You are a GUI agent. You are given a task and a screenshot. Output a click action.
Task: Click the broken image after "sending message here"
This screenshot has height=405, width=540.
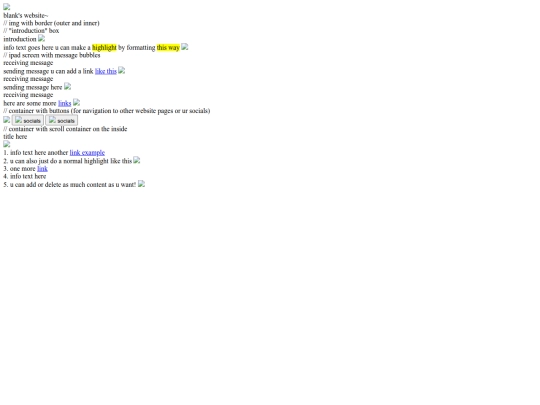68,86
